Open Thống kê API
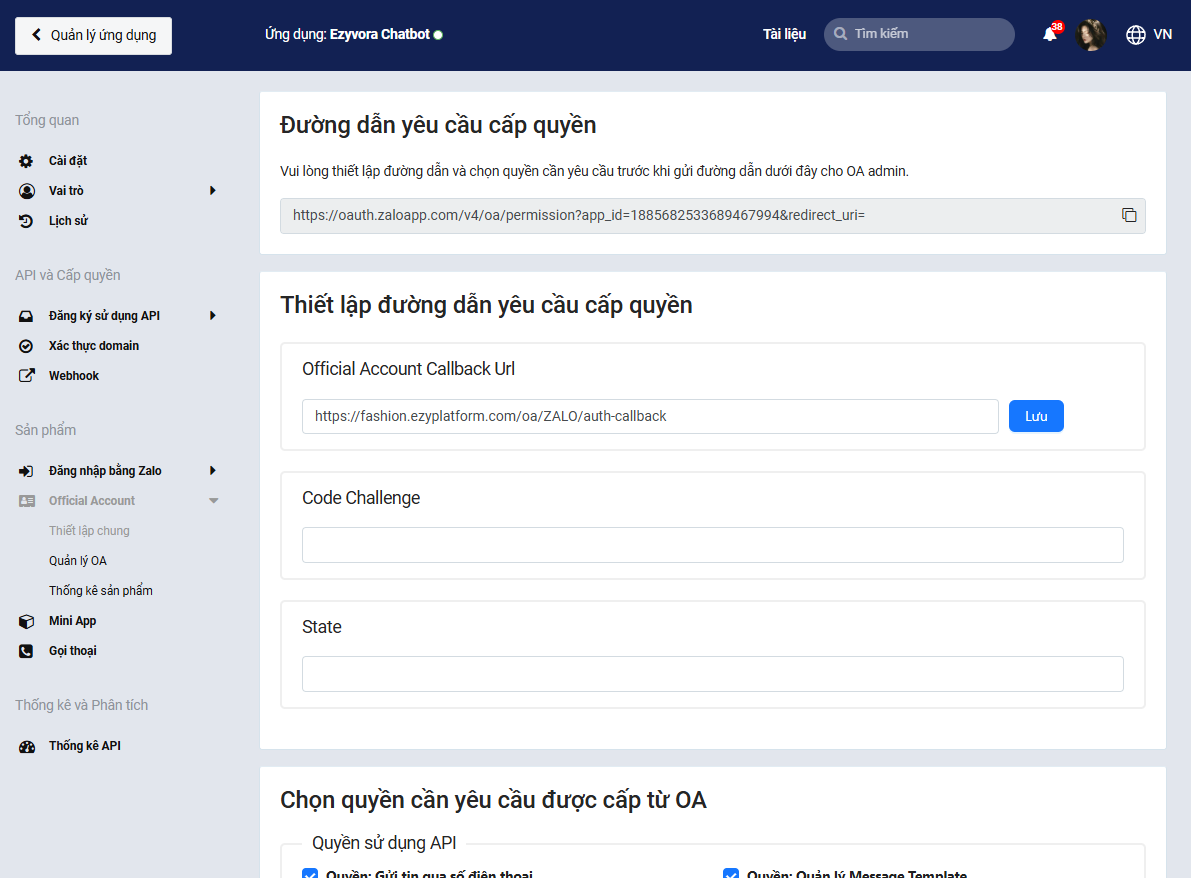The height and width of the screenshot is (878, 1191). [85, 746]
